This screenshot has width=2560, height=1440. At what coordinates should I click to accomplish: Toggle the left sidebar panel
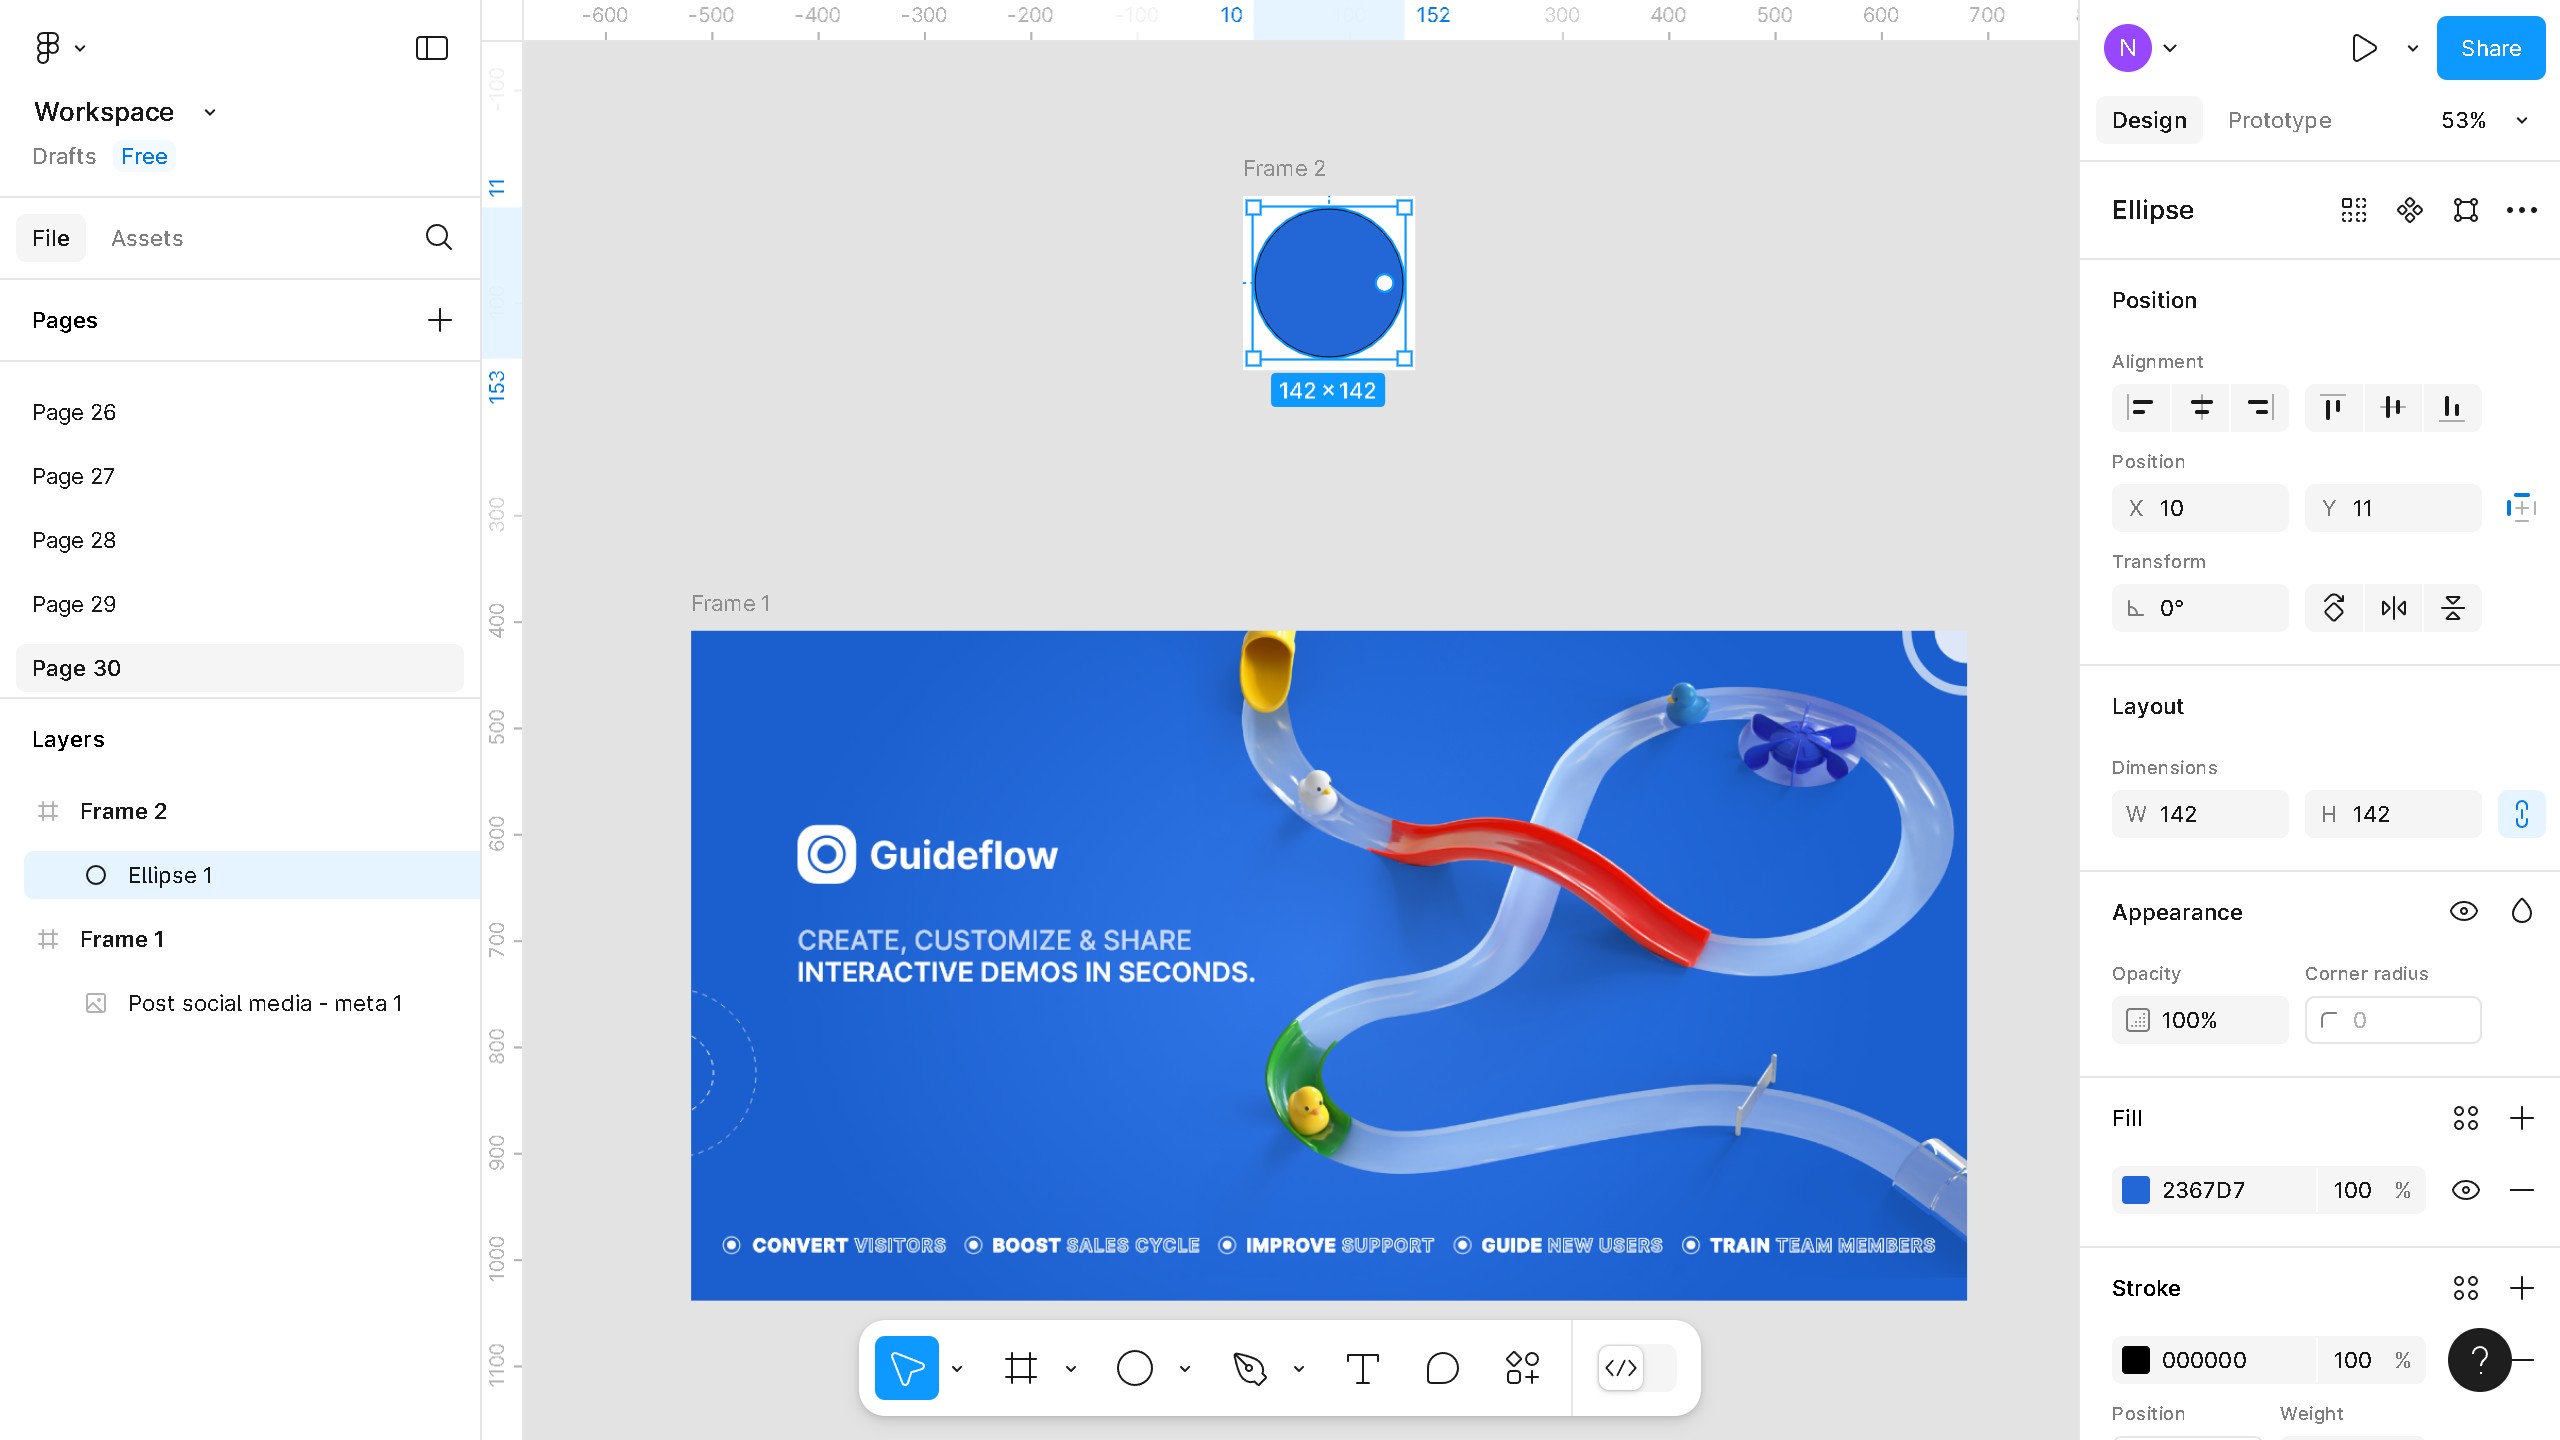click(x=431, y=48)
